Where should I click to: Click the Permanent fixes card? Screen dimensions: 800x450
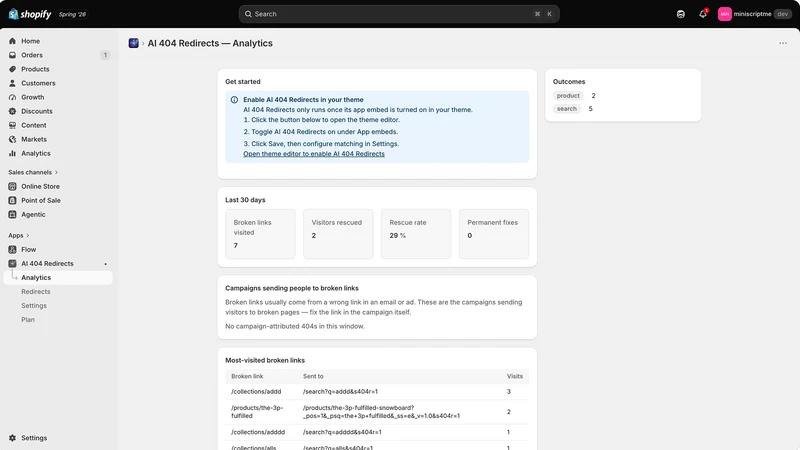point(494,234)
